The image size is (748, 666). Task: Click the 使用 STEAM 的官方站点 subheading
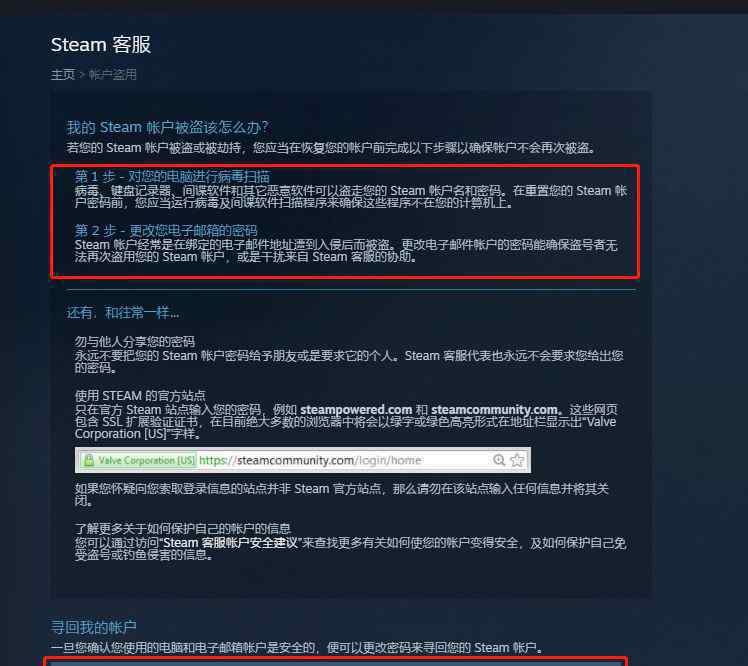click(x=140, y=395)
